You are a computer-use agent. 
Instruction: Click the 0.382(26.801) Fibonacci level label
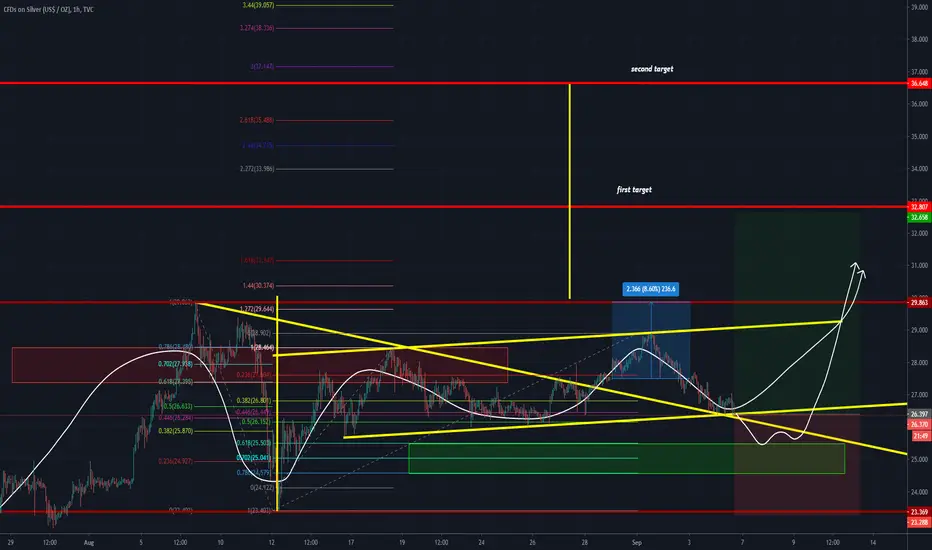point(254,401)
